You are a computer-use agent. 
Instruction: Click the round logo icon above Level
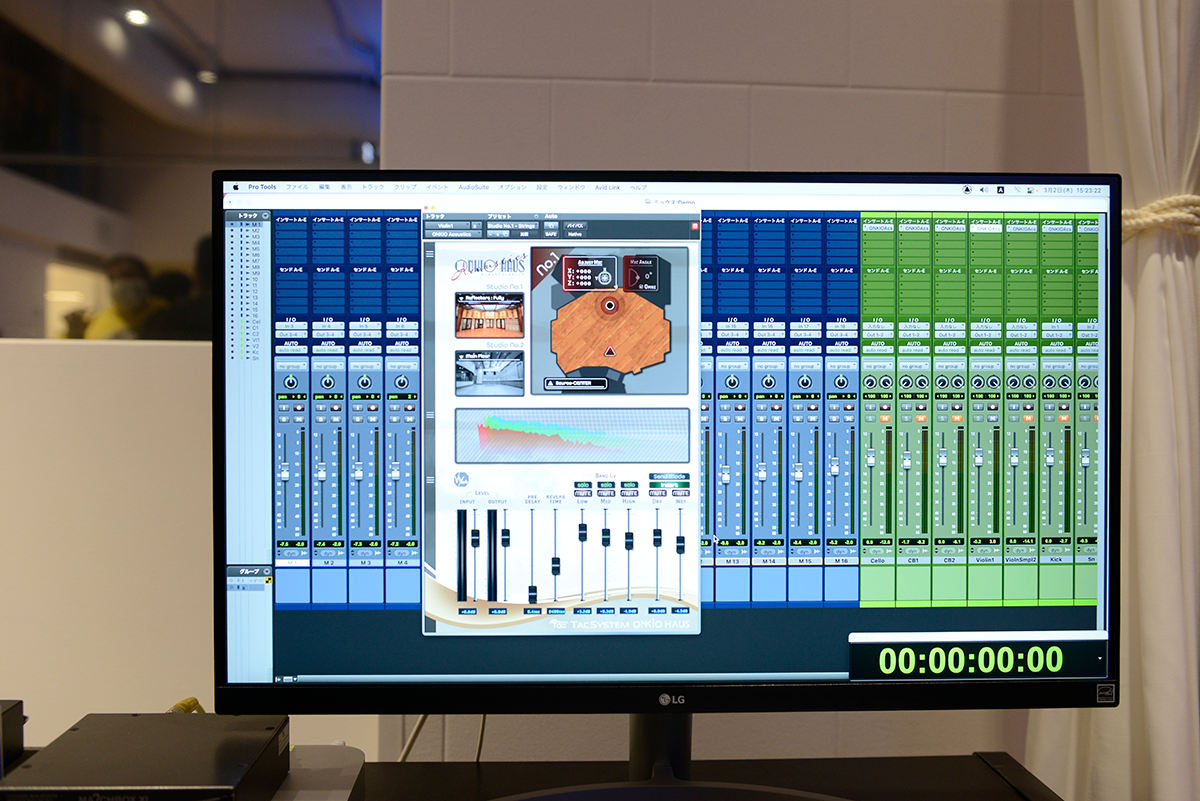(x=461, y=479)
